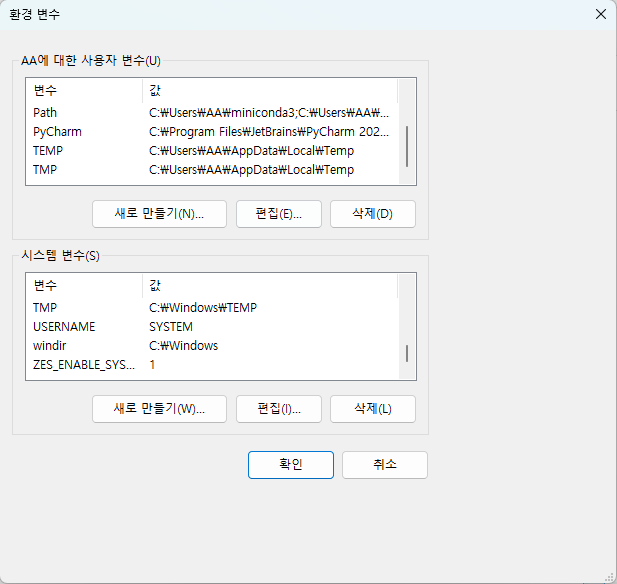This screenshot has width=617, height=584.
Task: Select the windir system variable row
Action: (212, 346)
